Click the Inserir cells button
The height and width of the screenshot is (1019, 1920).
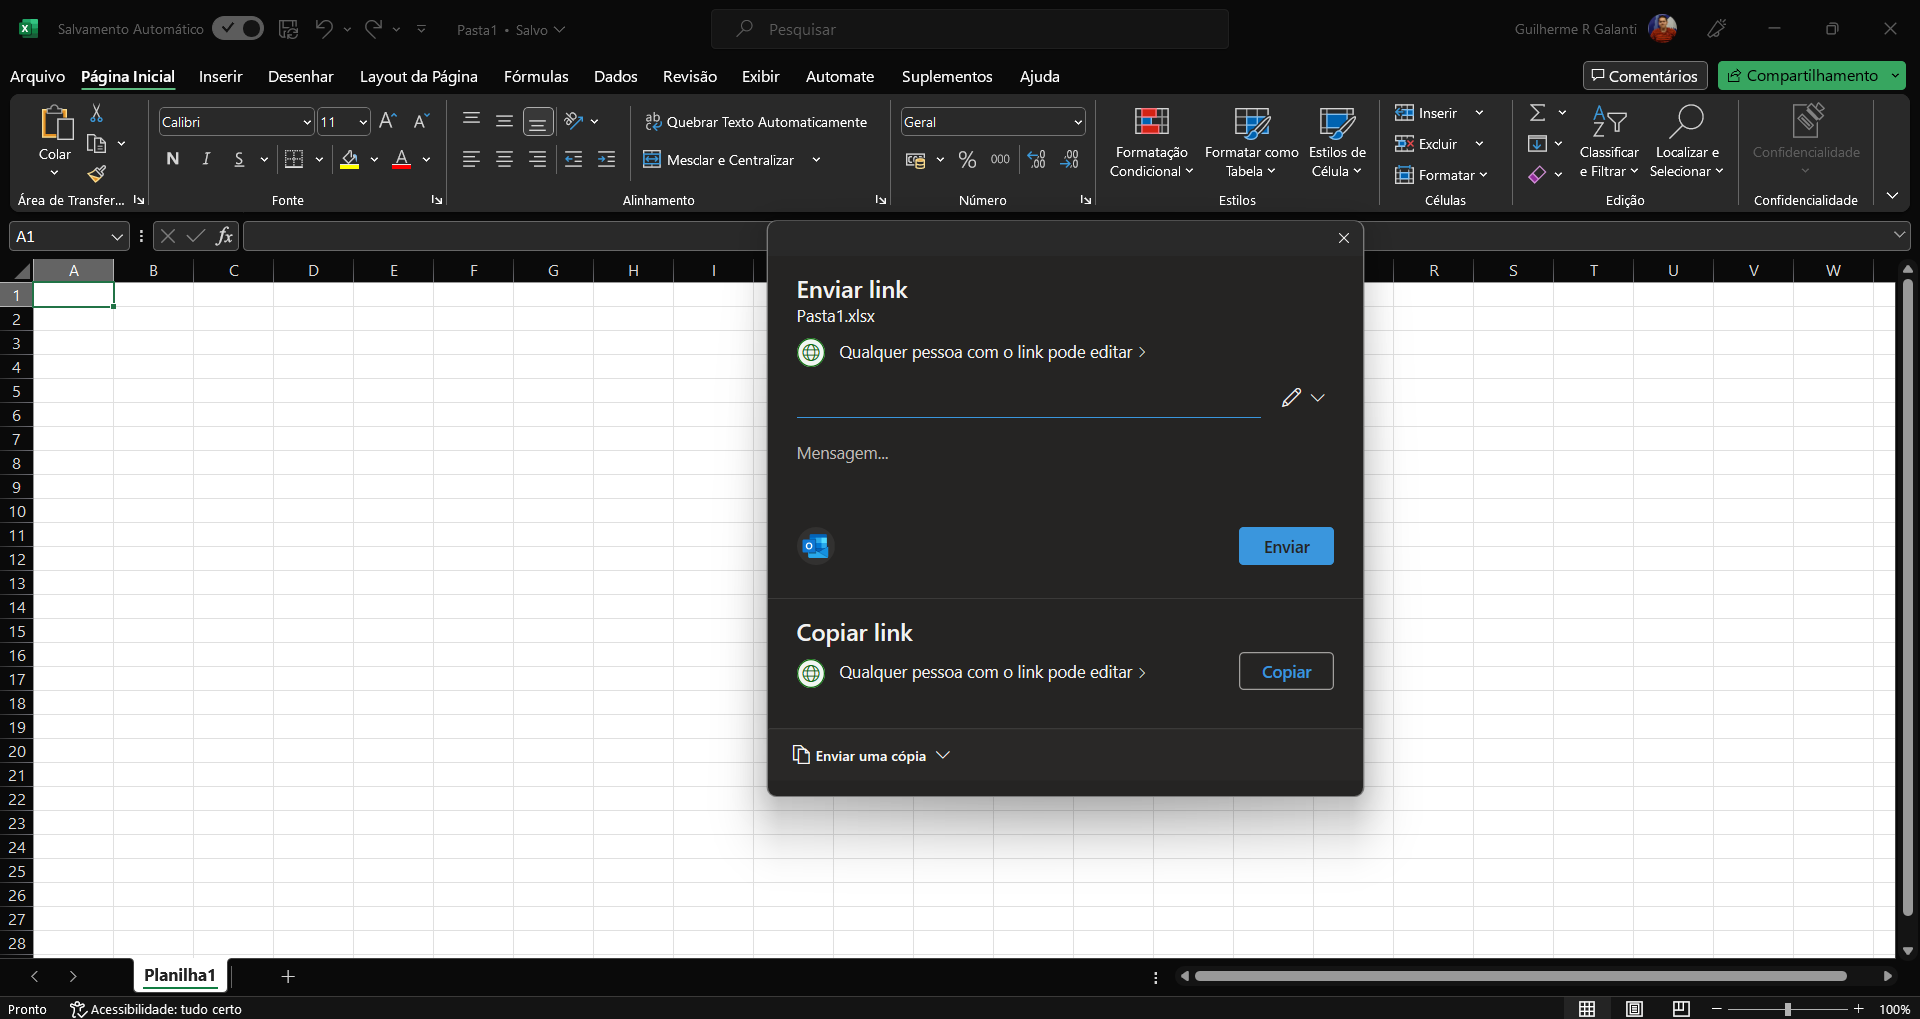[x=1427, y=113]
